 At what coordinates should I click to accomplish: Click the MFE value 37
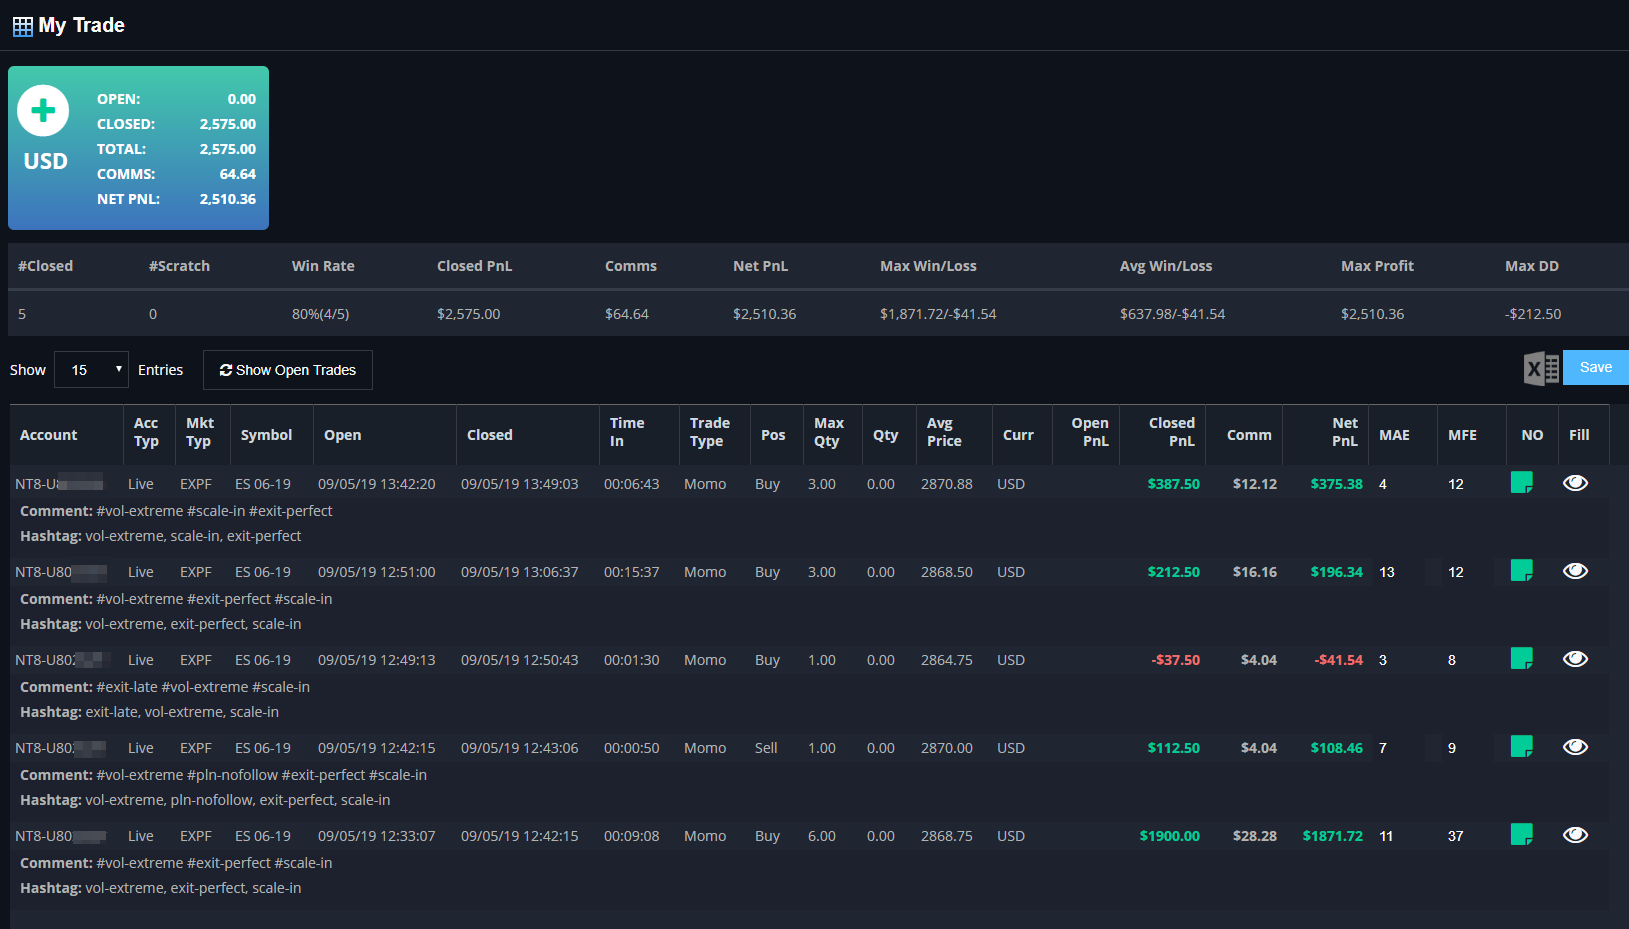point(1456,836)
